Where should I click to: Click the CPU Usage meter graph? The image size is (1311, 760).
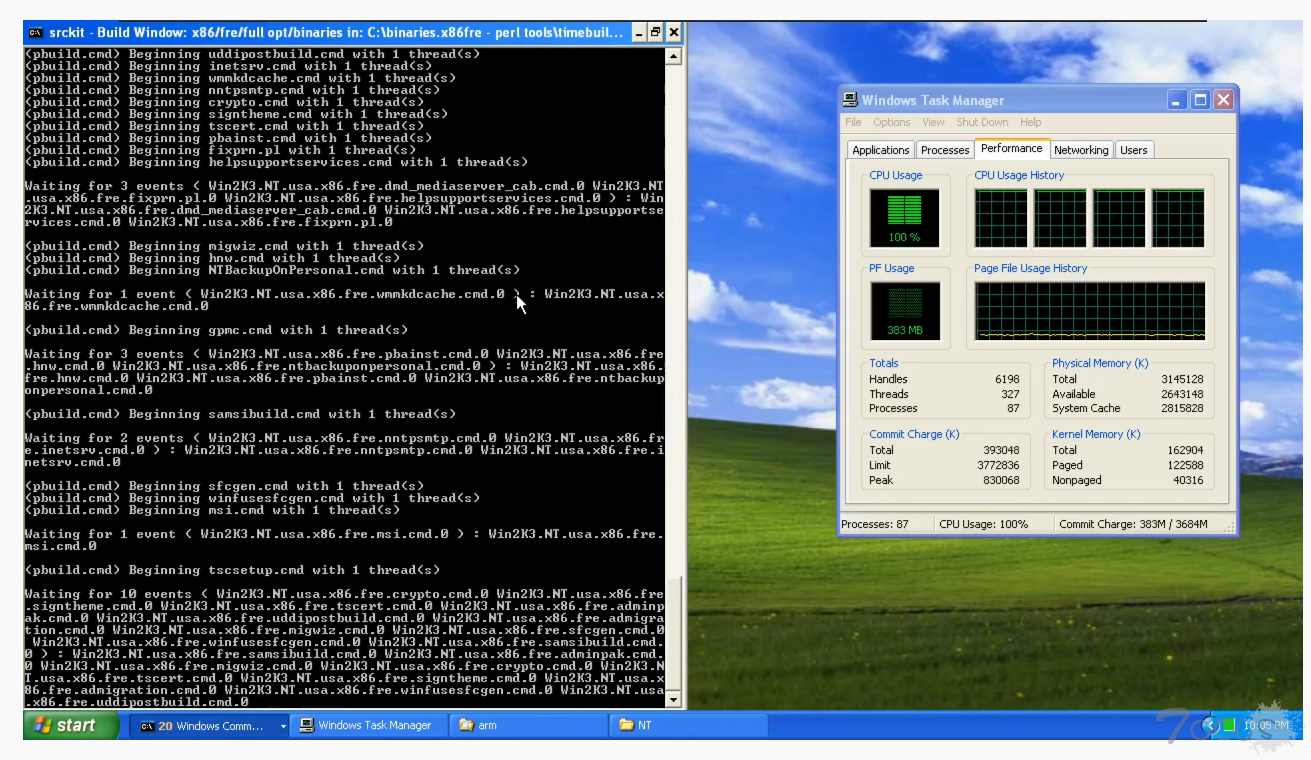point(904,217)
